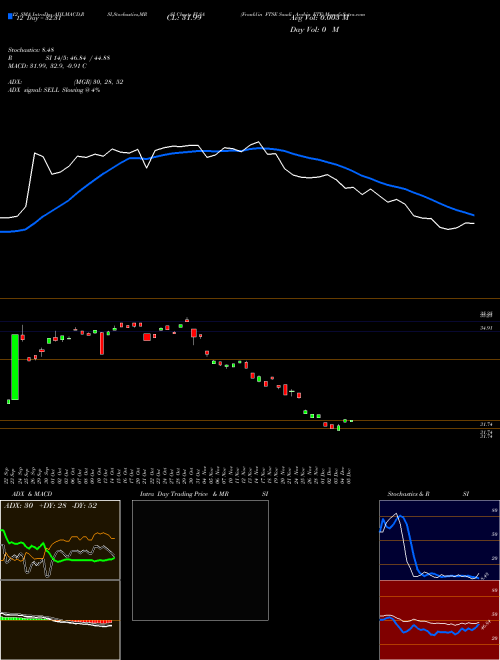Open the ADX & MACD indicator panel
The image size is (500, 660).
(x=60, y=540)
